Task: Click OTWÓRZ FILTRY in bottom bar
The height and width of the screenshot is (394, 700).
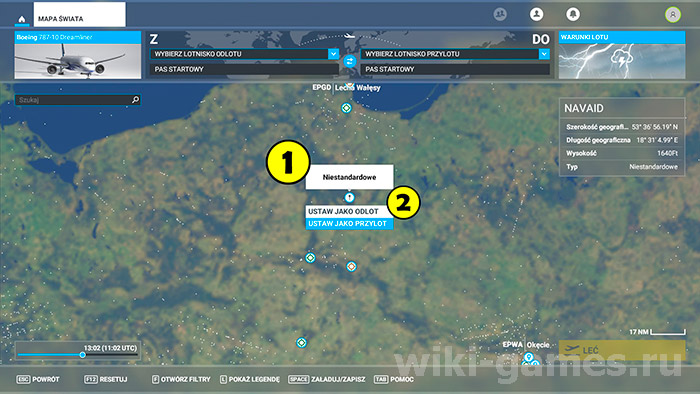Action: tap(181, 379)
